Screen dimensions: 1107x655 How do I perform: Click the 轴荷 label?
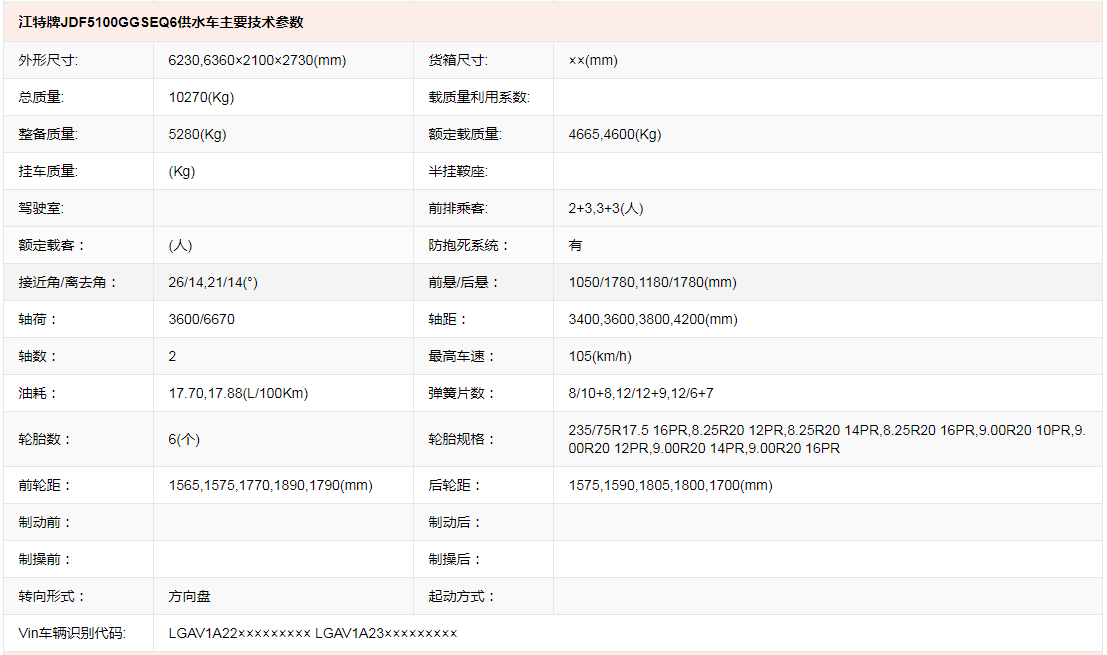[37, 320]
